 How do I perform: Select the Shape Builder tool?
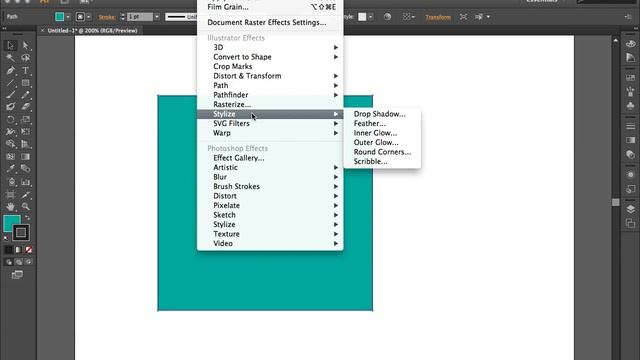pos(10,144)
